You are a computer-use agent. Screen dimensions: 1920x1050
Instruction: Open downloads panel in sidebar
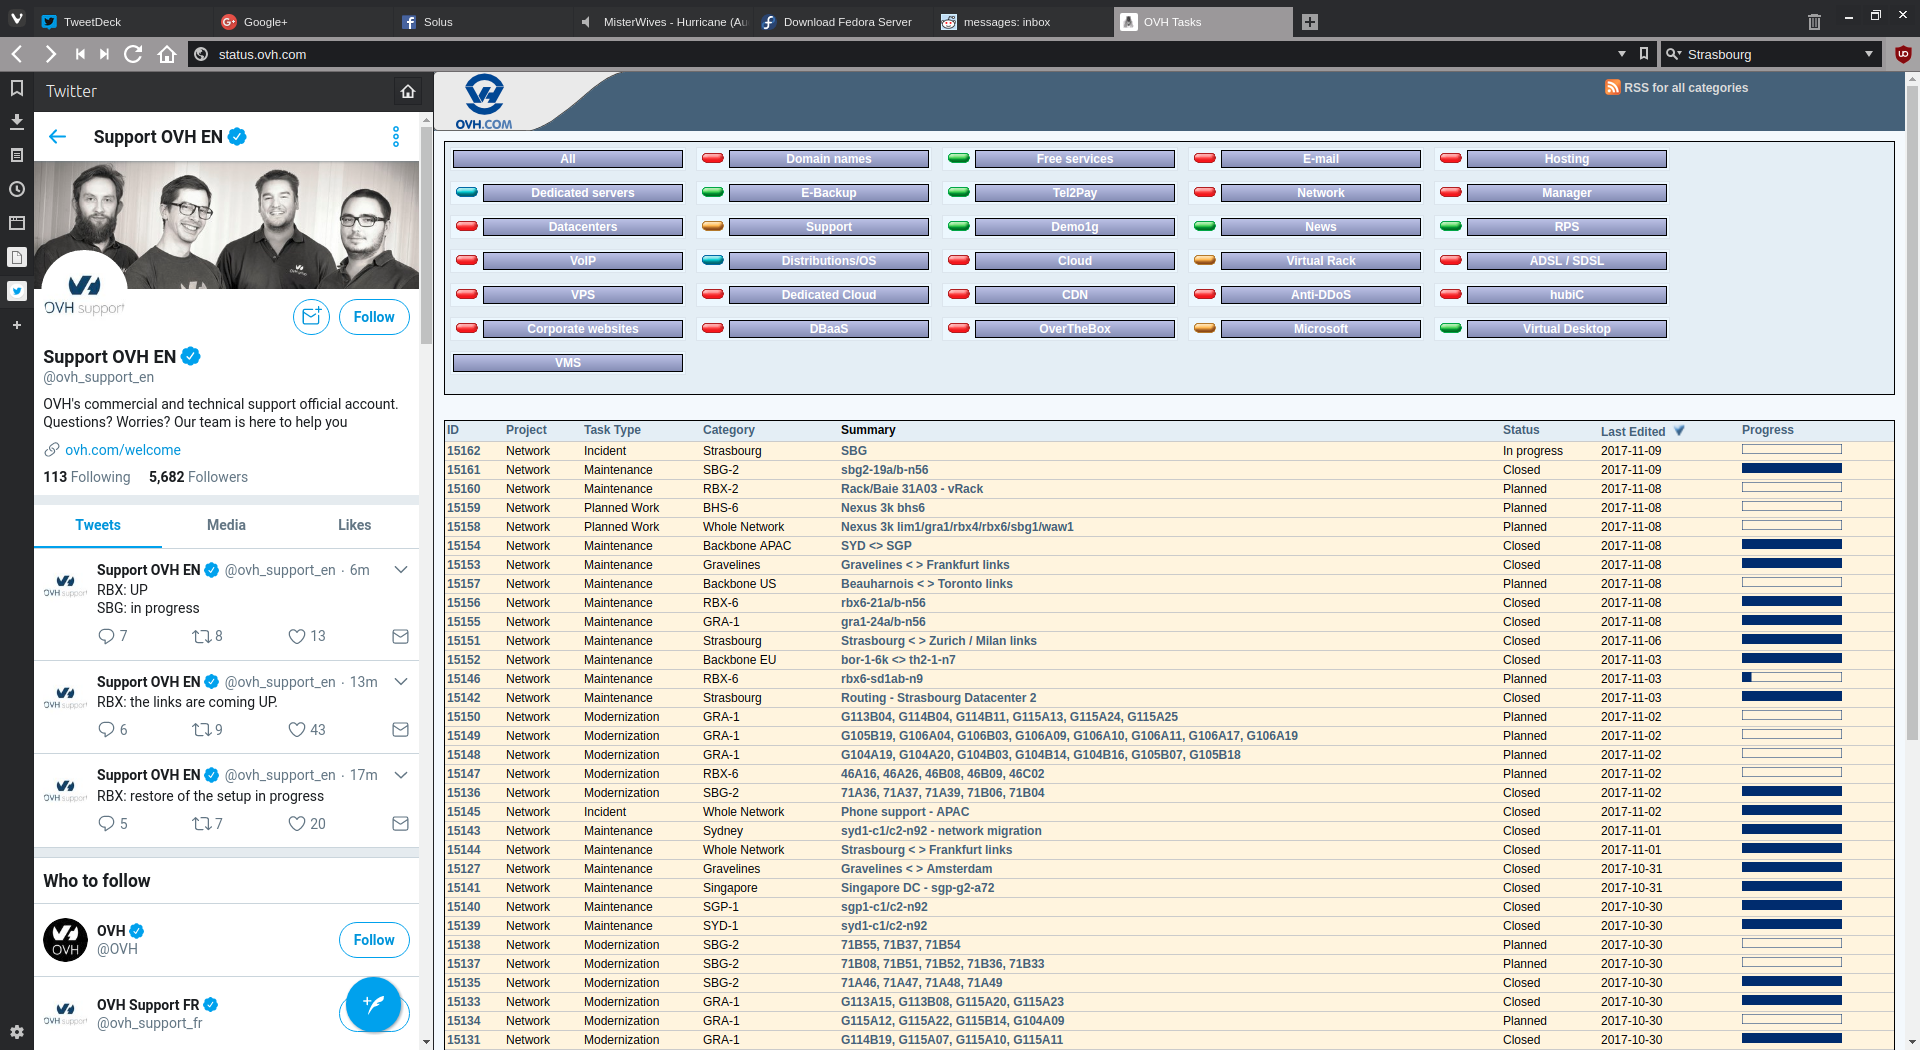[x=17, y=121]
